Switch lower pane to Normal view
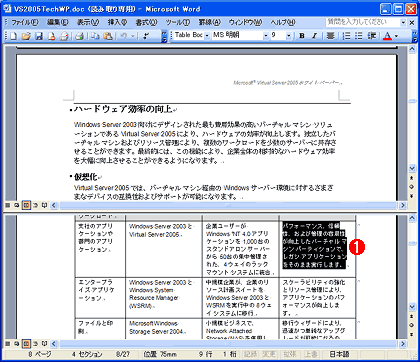Image resolution: width=420 pixels, height=362 pixels. pos(7,343)
